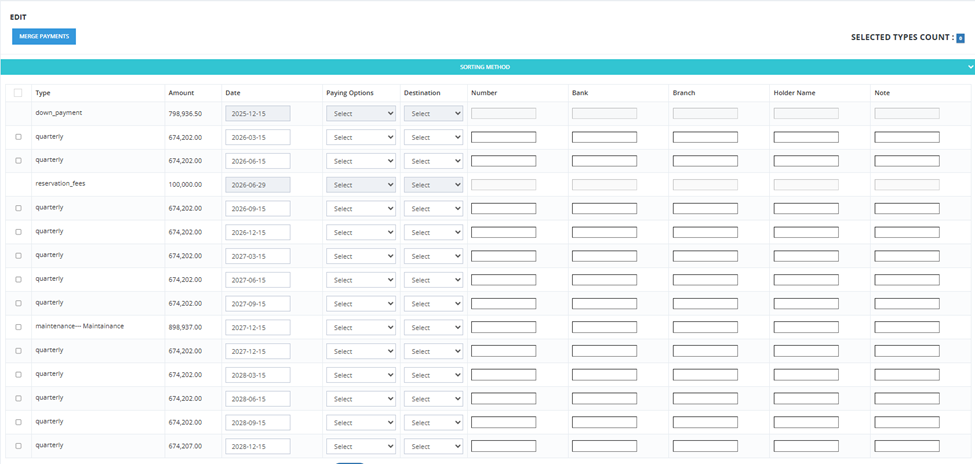
Task: Click the Bank field for 2027-03-15 row
Action: [604, 256]
